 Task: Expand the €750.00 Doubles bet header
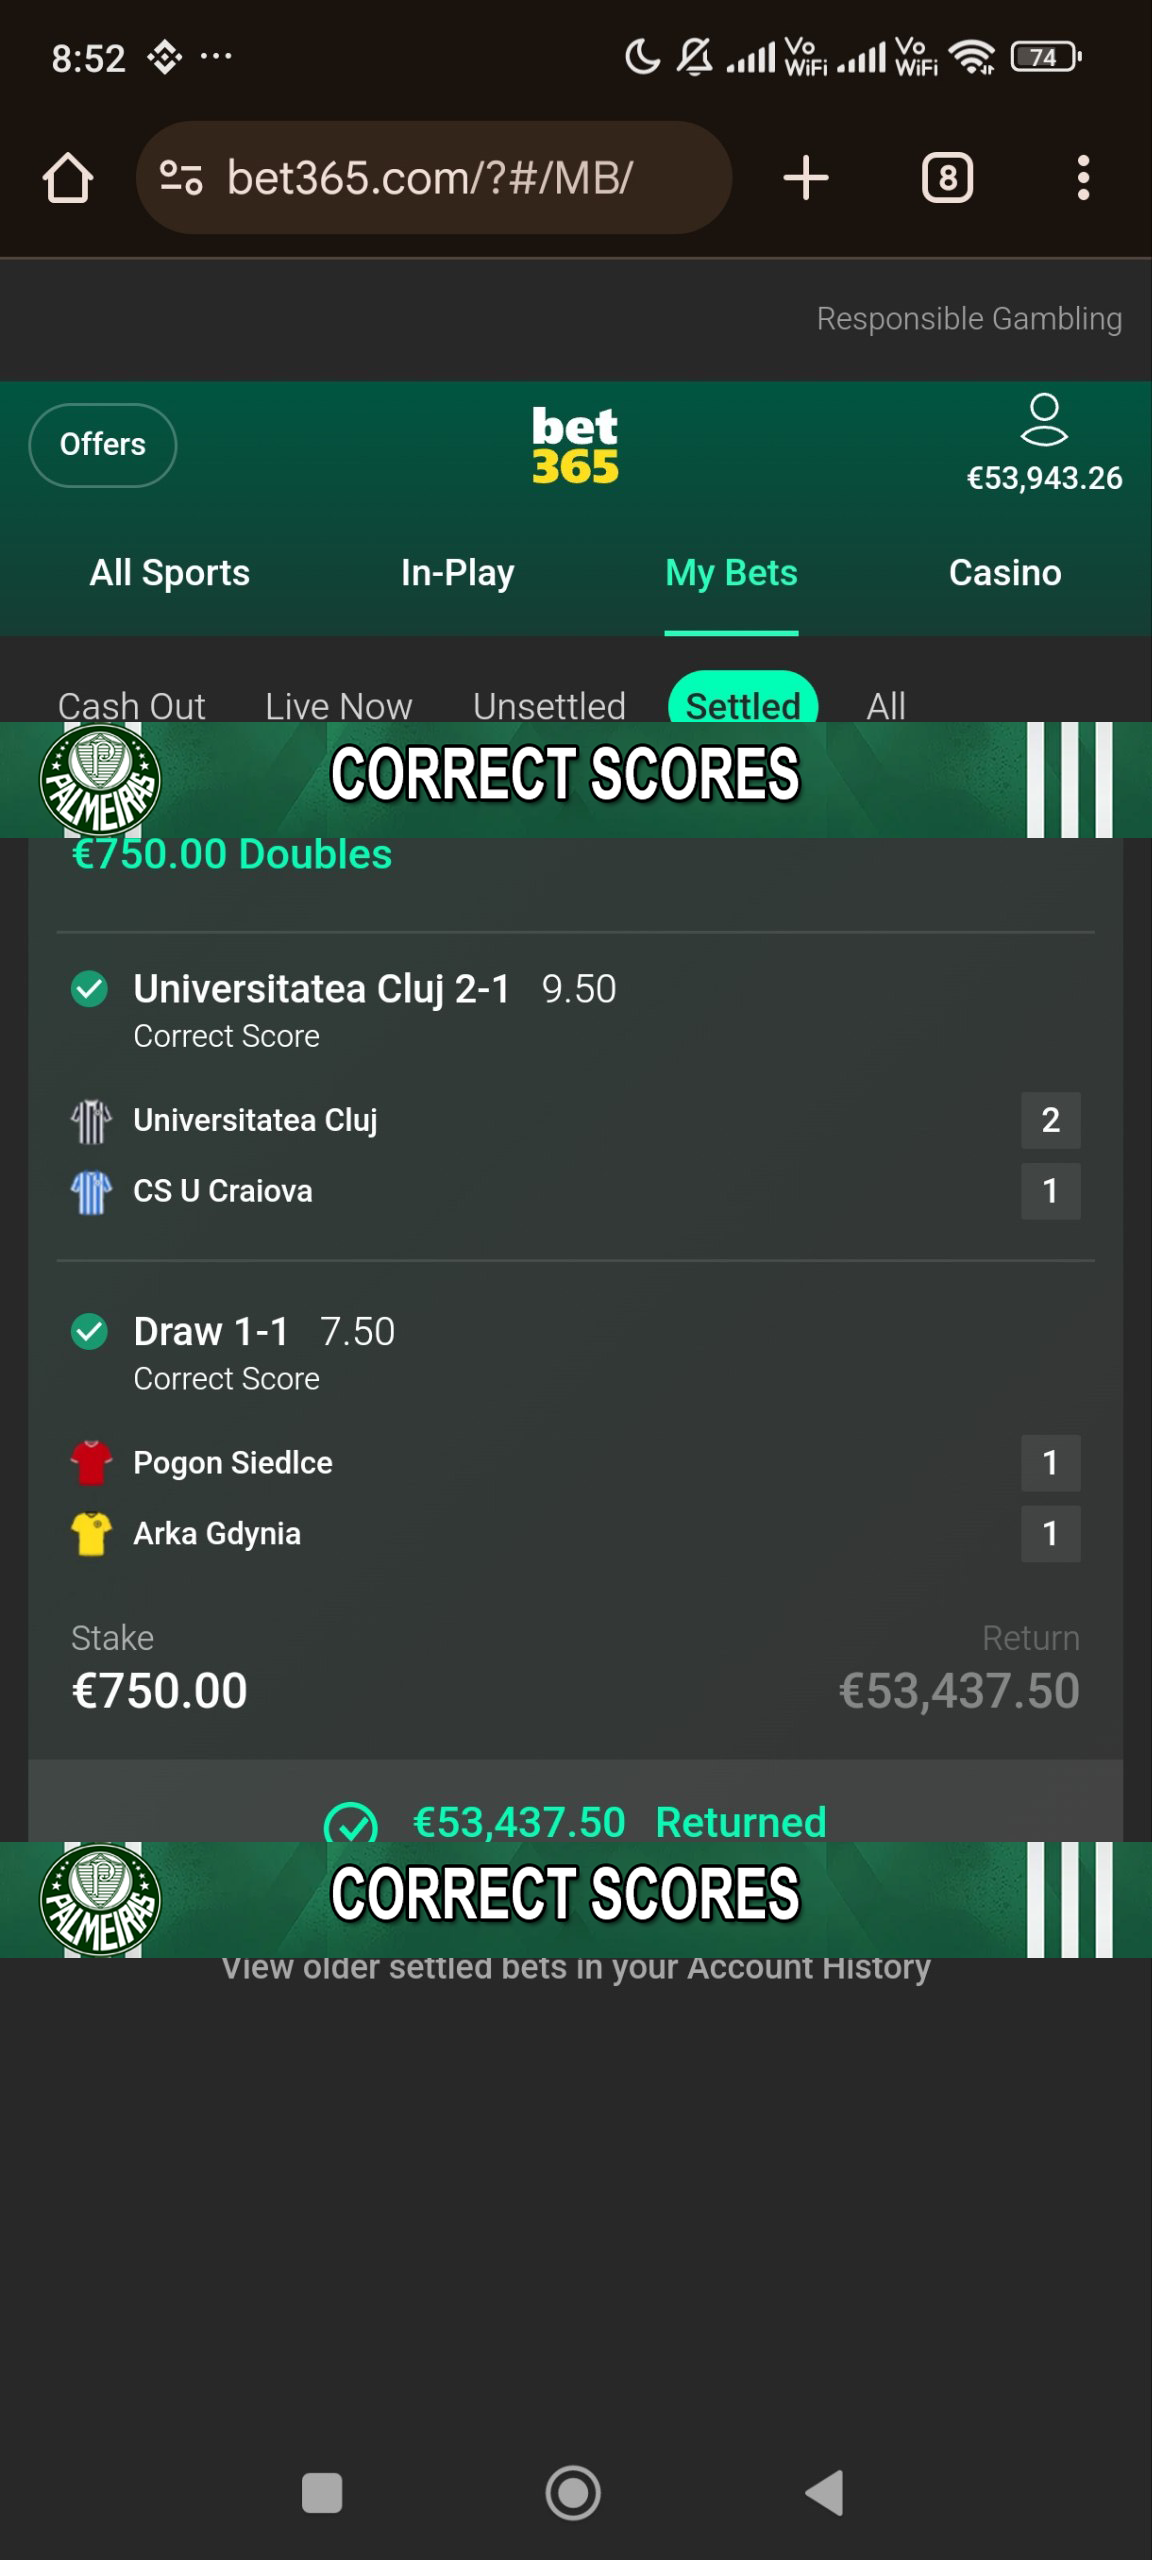tap(232, 856)
